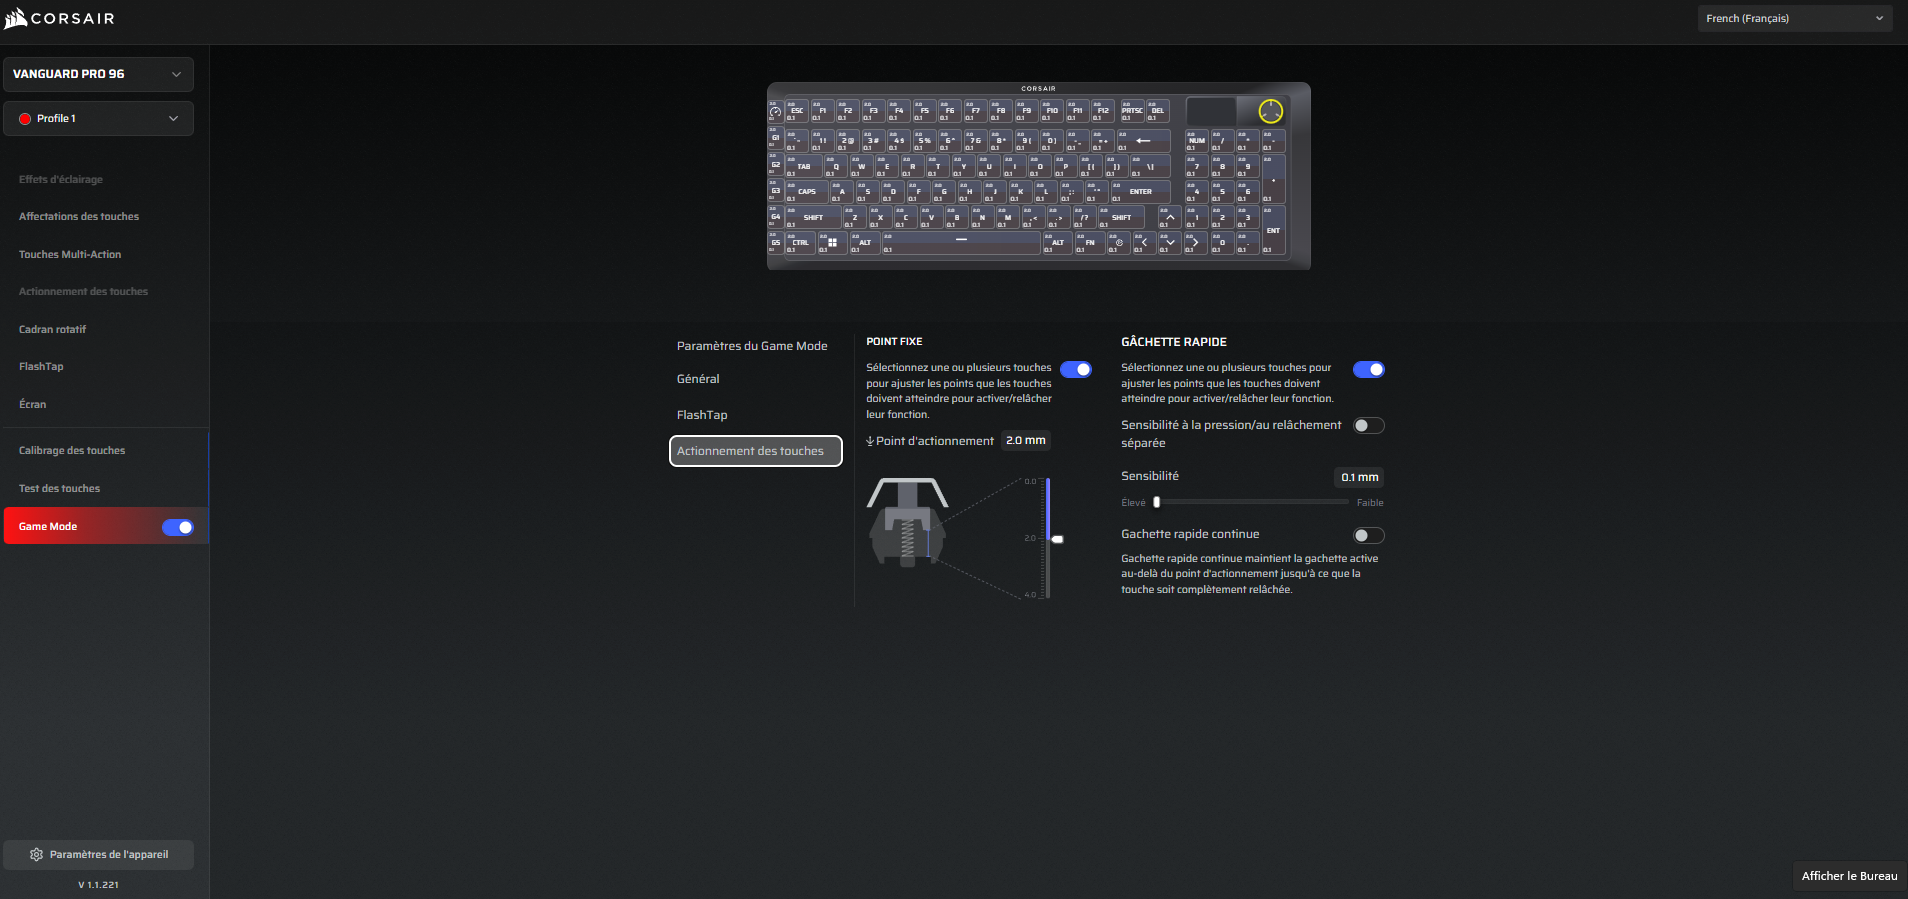1908x899 pixels.
Task: Open the language dropdown French (Français)
Action: [x=1794, y=18]
